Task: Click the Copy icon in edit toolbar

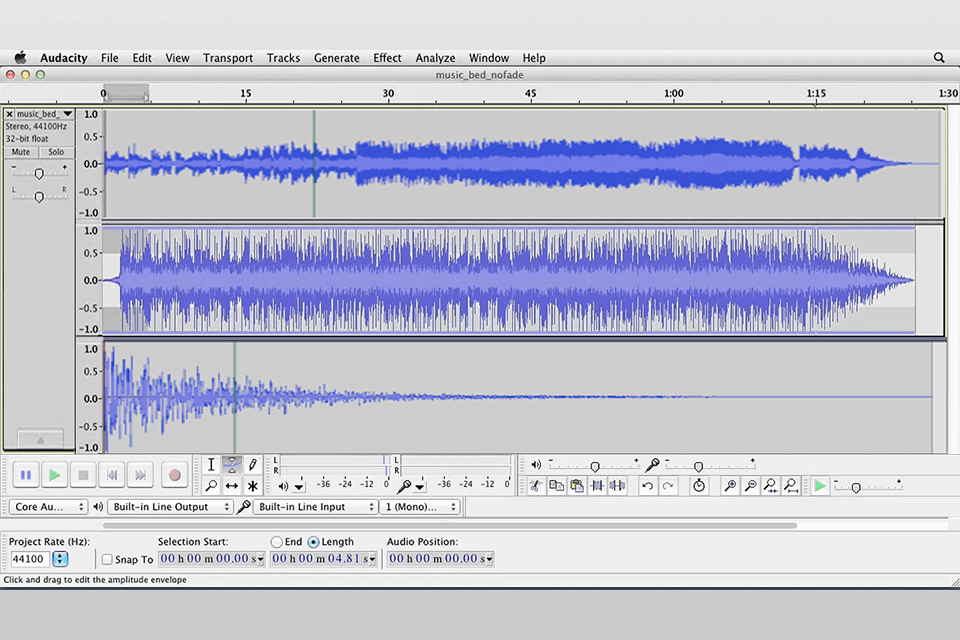Action: click(x=556, y=486)
